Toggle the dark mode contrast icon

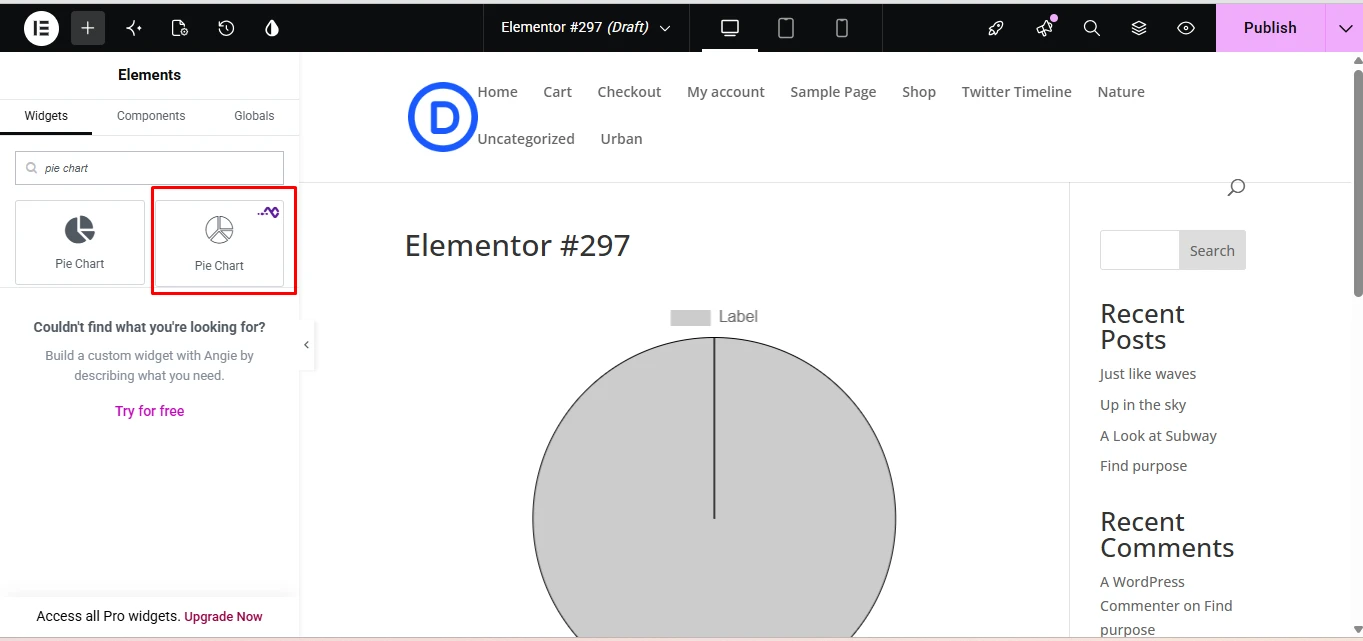tap(272, 28)
